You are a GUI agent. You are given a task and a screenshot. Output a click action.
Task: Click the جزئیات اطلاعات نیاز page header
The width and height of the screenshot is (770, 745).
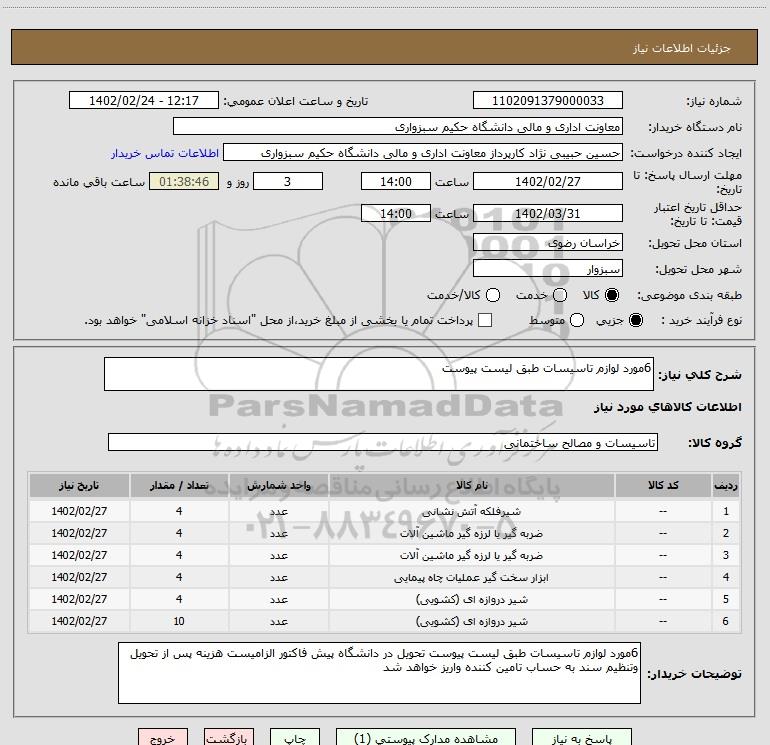tap(682, 48)
